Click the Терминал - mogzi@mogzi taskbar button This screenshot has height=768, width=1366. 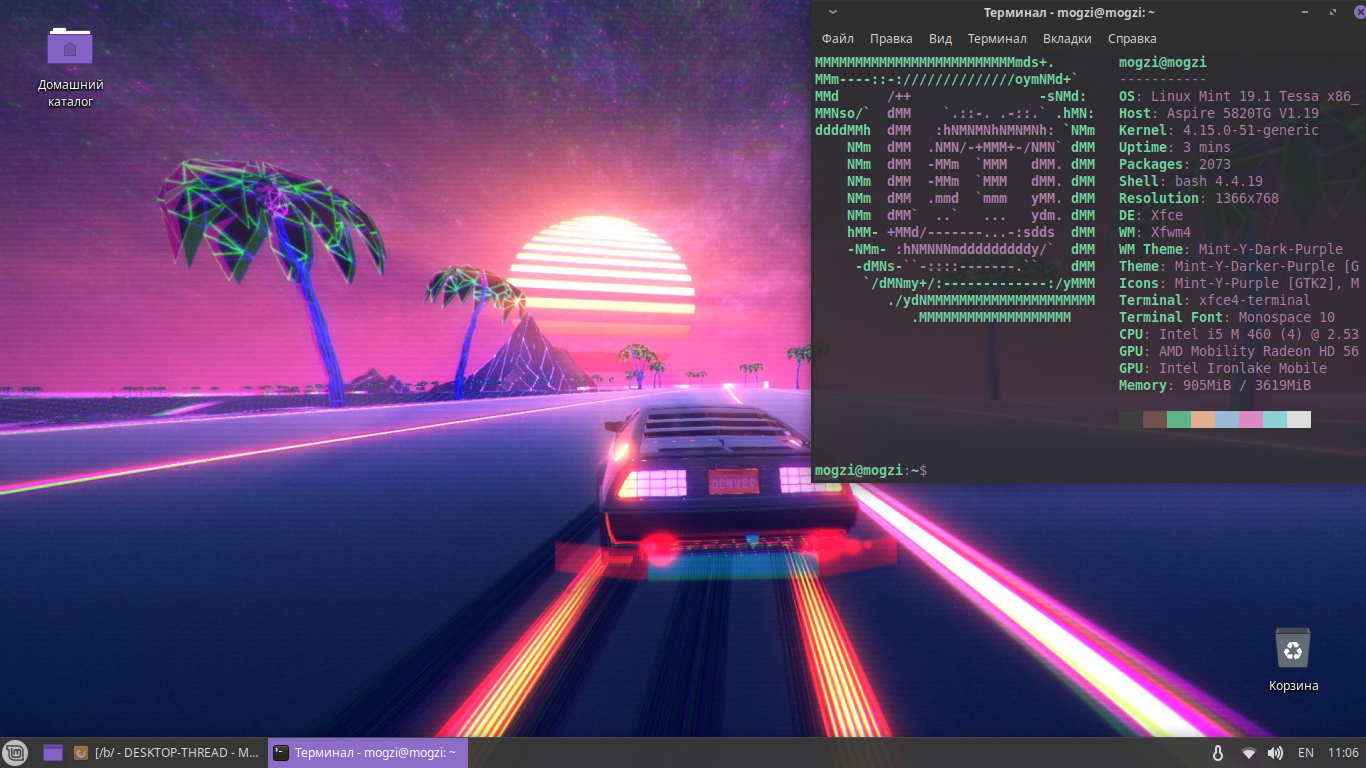[x=367, y=753]
